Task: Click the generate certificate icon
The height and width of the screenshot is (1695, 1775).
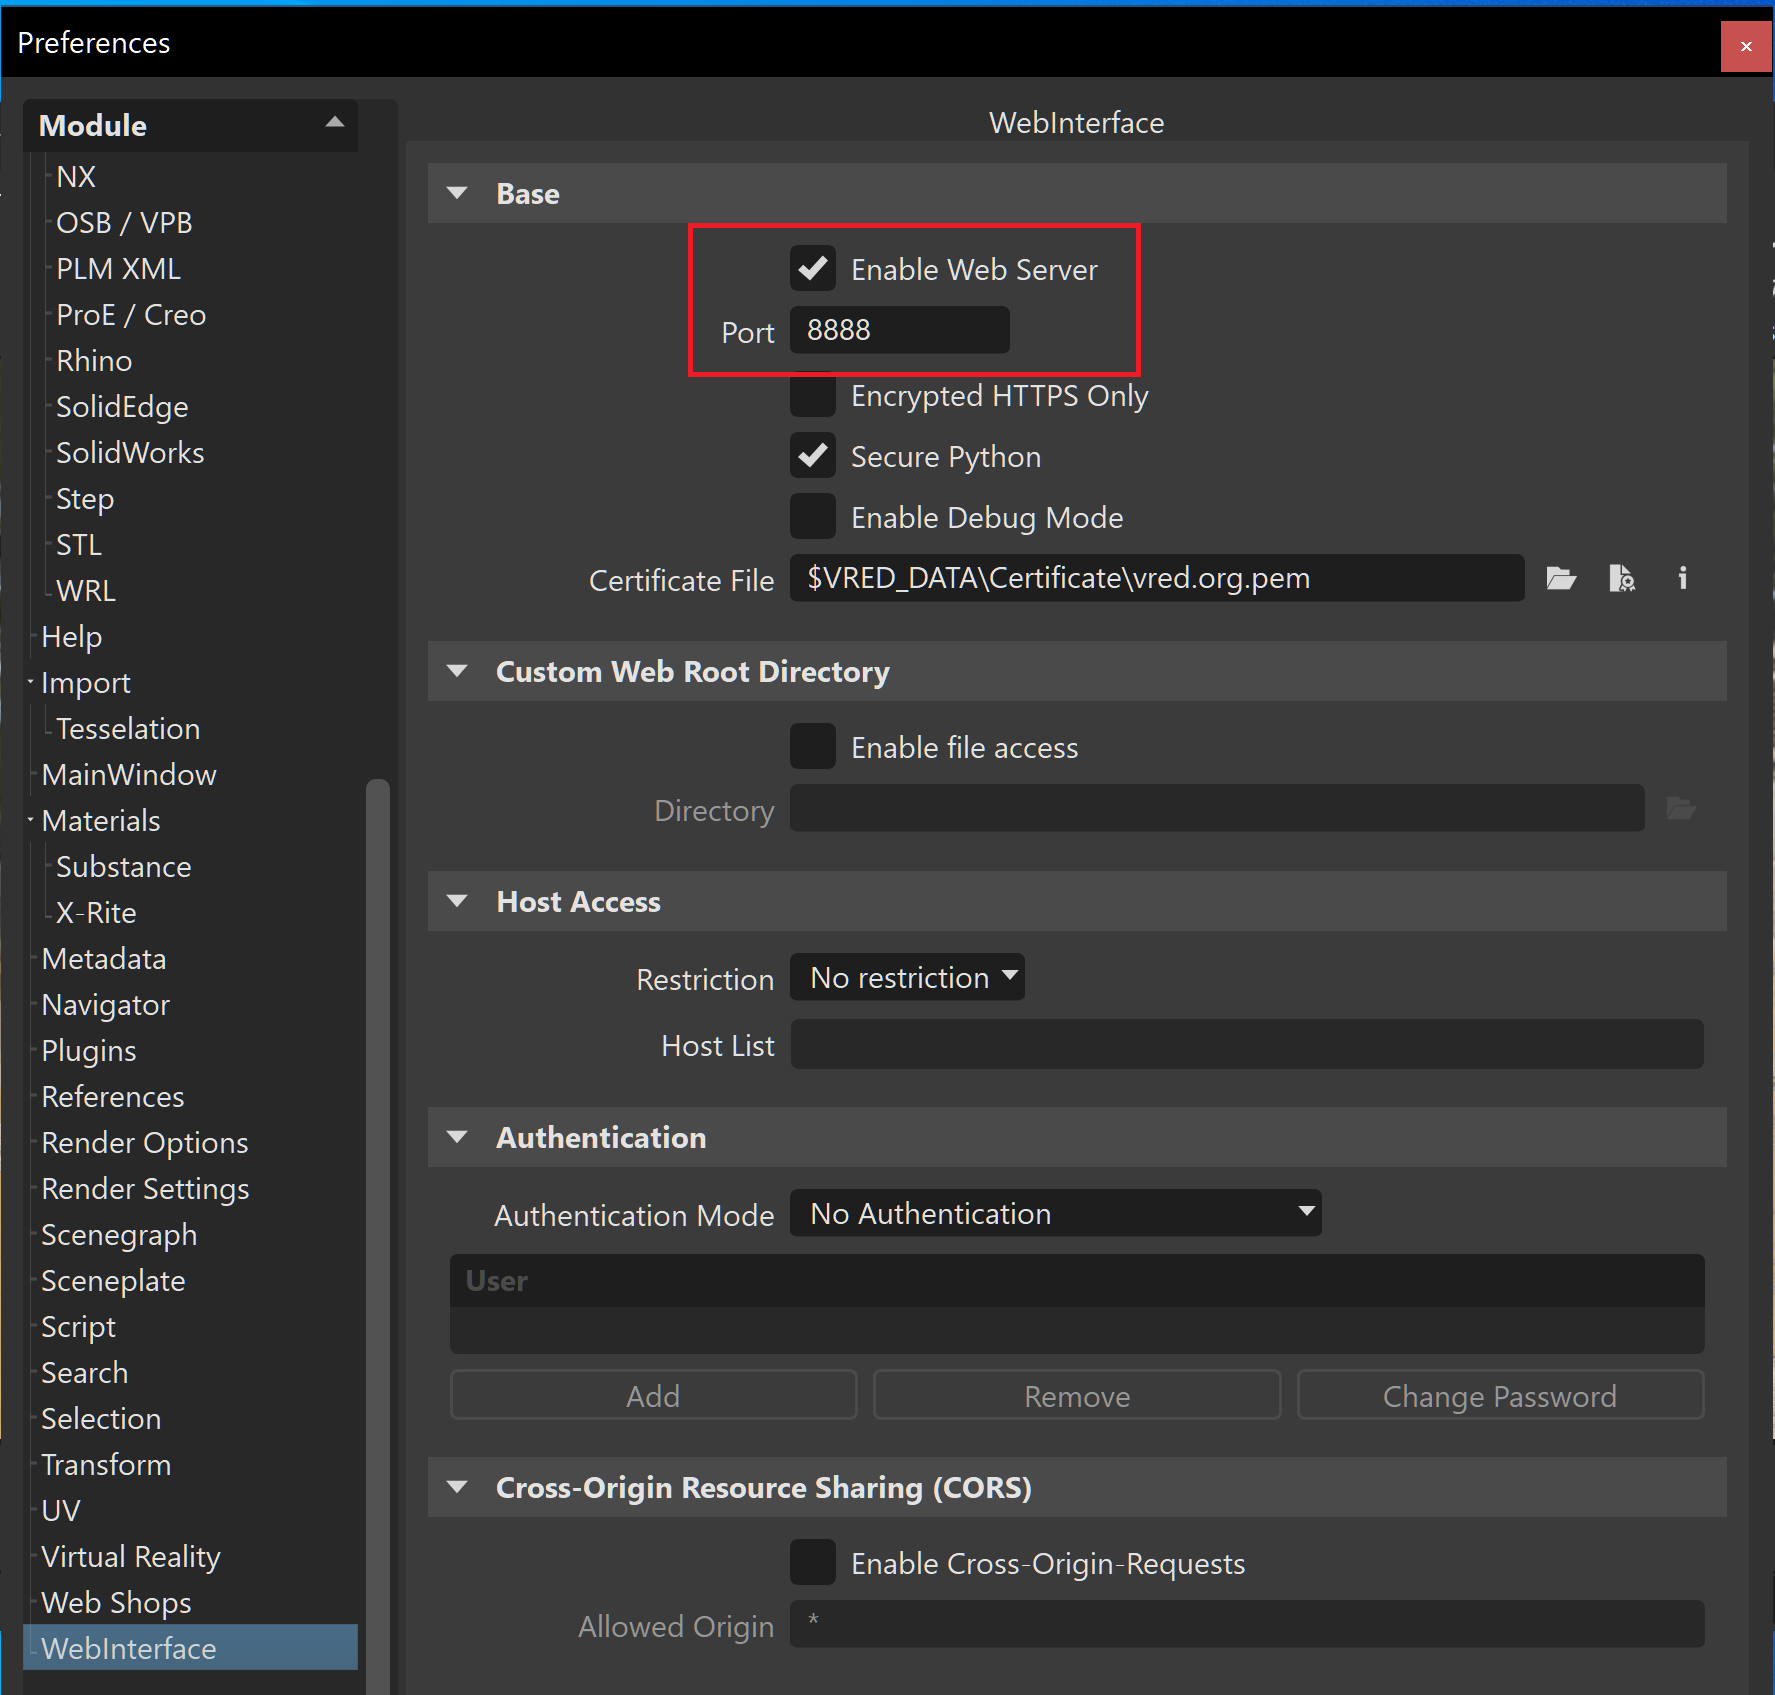Action: pyautogui.click(x=1622, y=578)
